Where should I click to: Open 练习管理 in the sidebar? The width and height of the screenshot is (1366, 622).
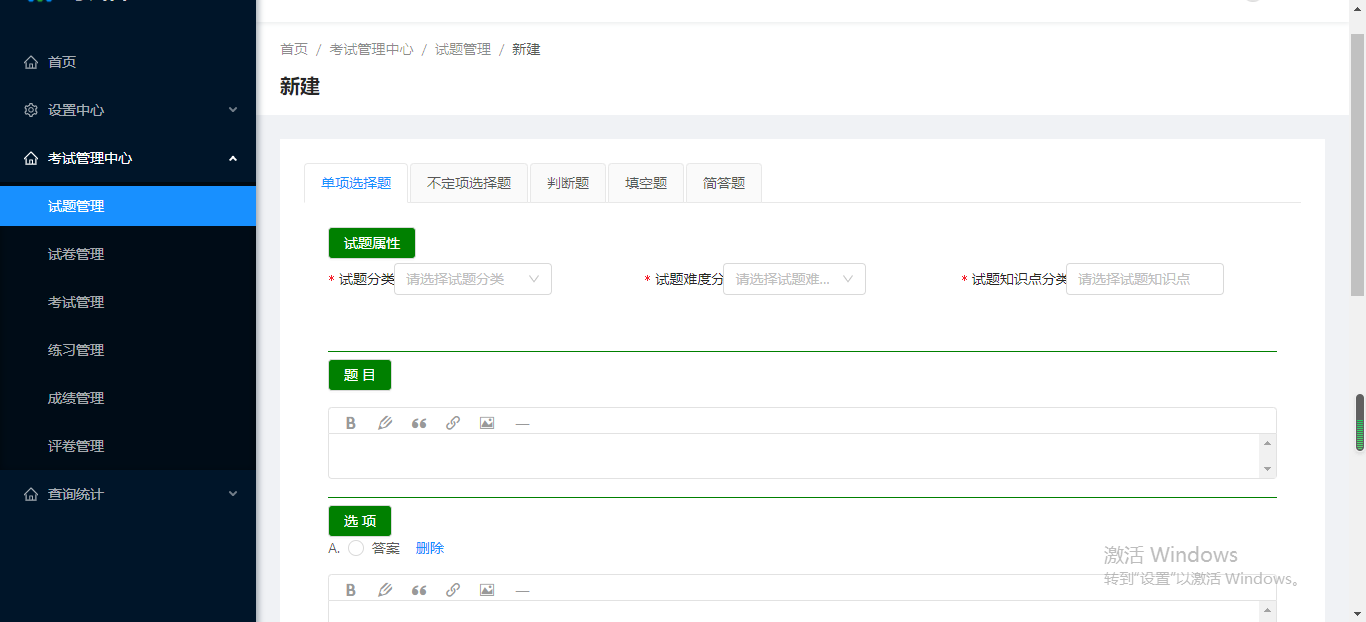(128, 350)
